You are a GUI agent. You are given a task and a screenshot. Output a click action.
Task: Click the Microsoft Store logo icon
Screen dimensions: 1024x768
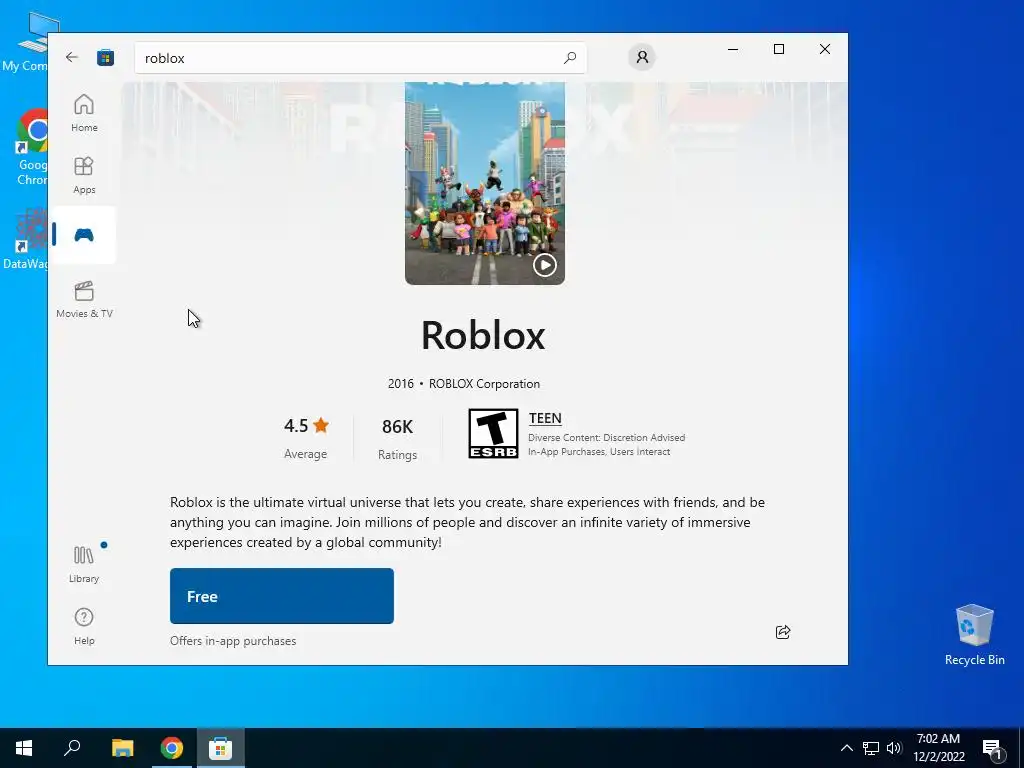click(x=105, y=57)
